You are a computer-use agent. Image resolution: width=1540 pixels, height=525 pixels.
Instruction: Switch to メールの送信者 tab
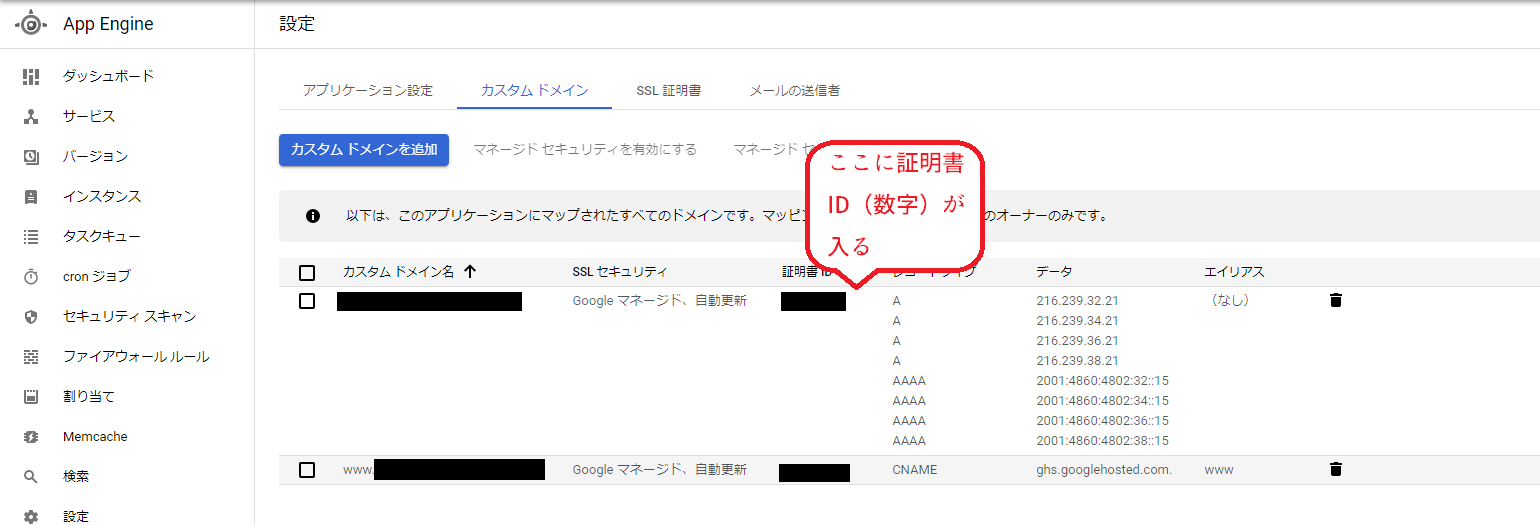795,90
